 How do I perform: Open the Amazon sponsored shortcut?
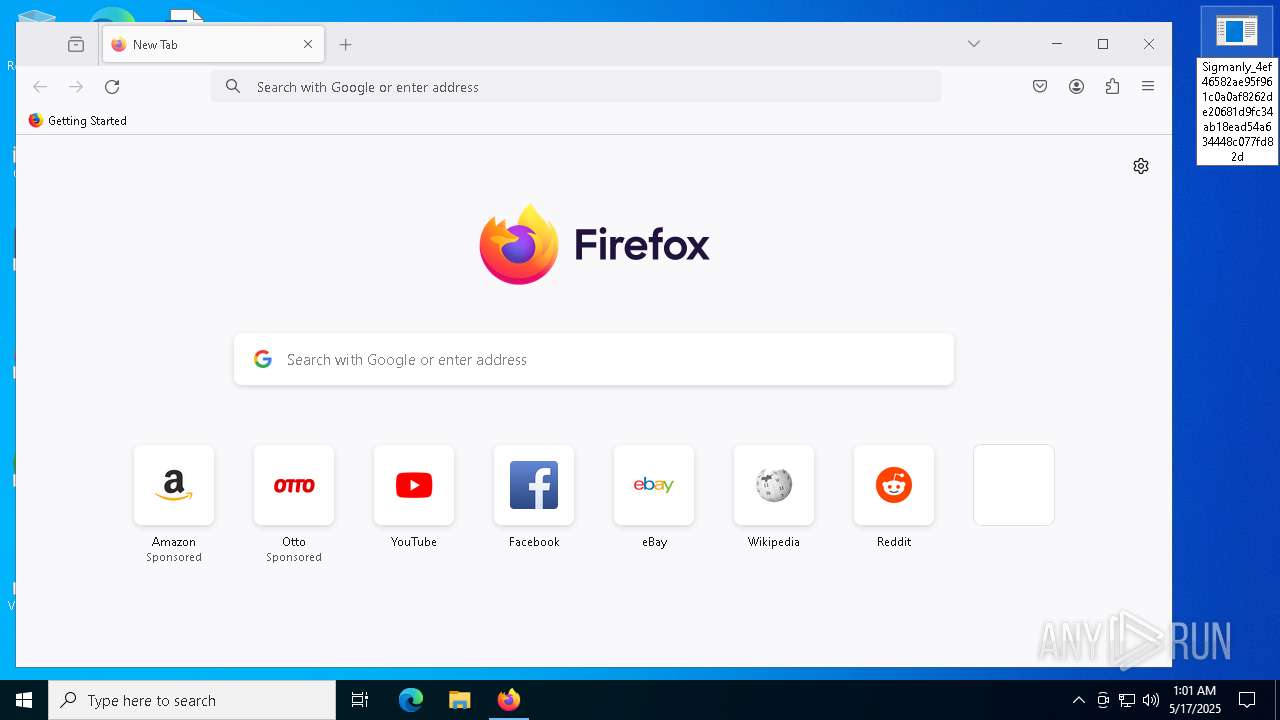(x=174, y=485)
